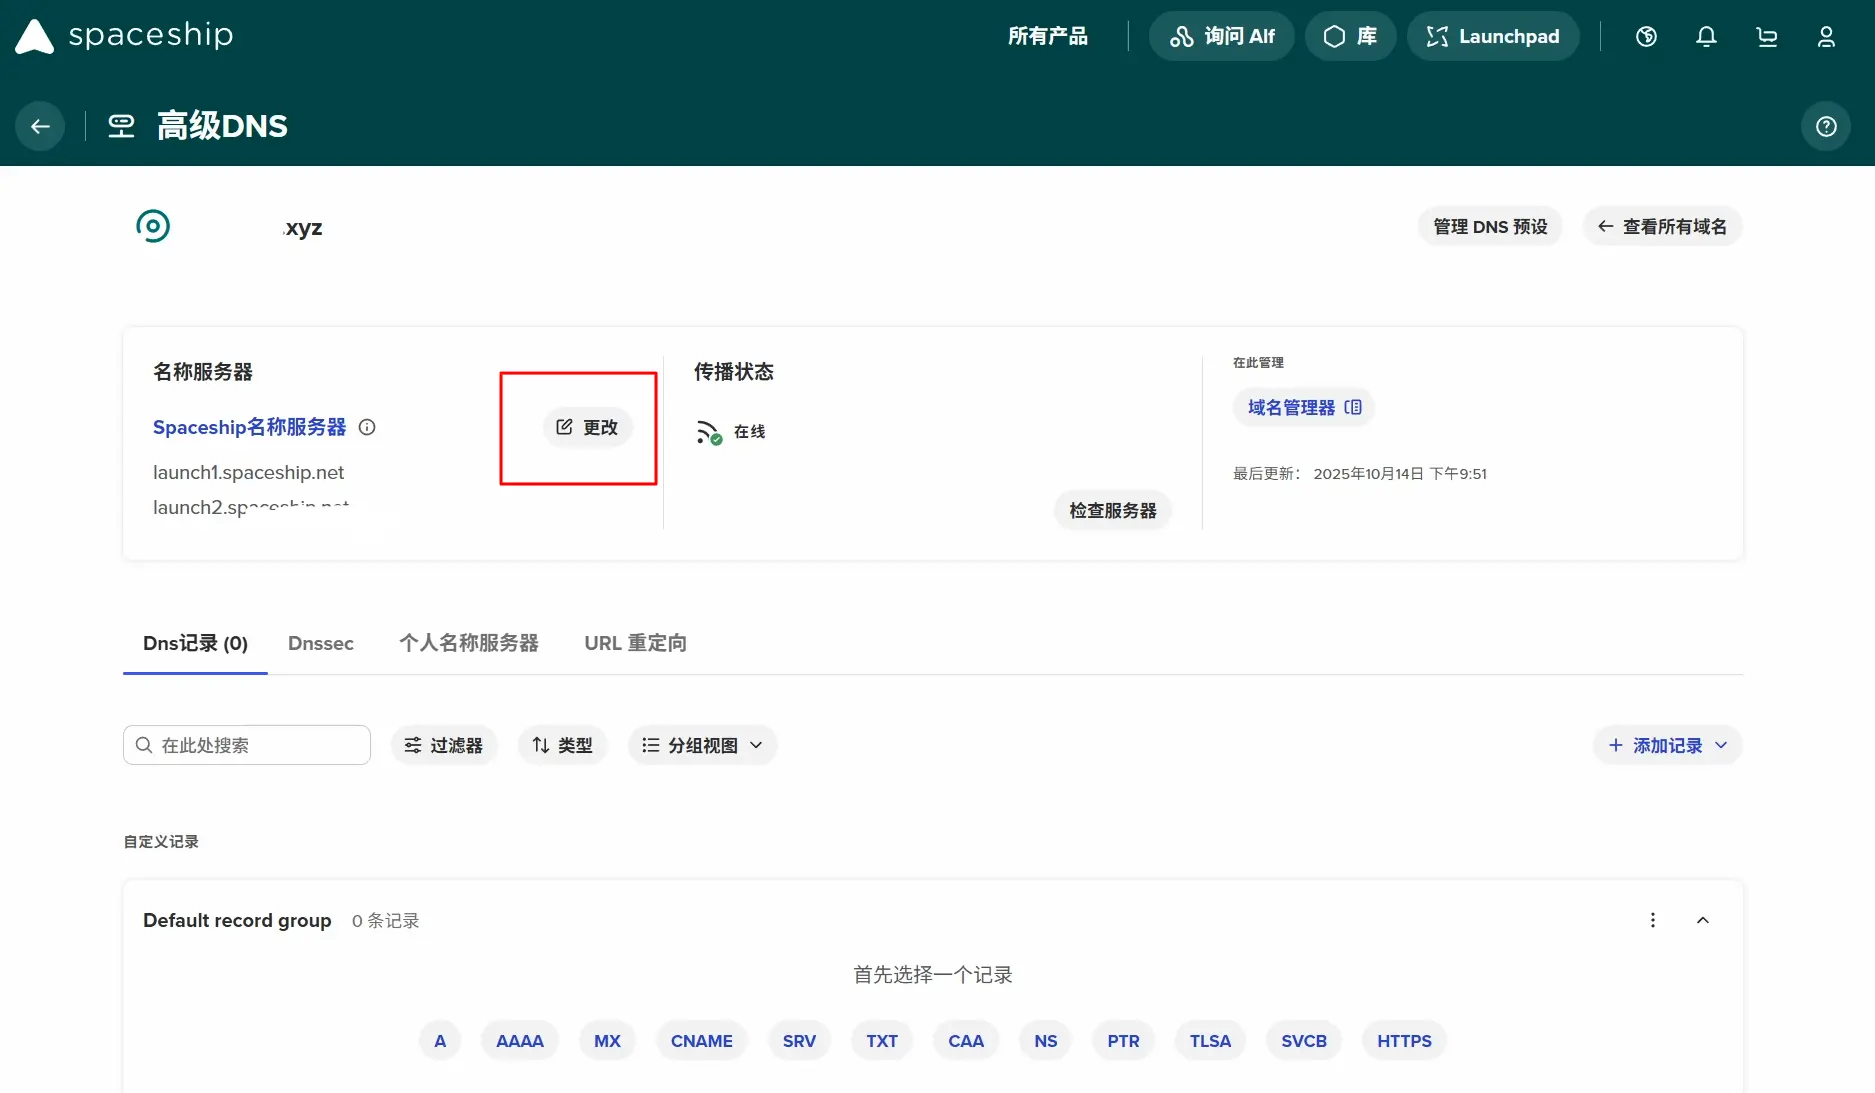Open the 过滤器 filter
Screen dimensions: 1875x1093
pos(443,745)
